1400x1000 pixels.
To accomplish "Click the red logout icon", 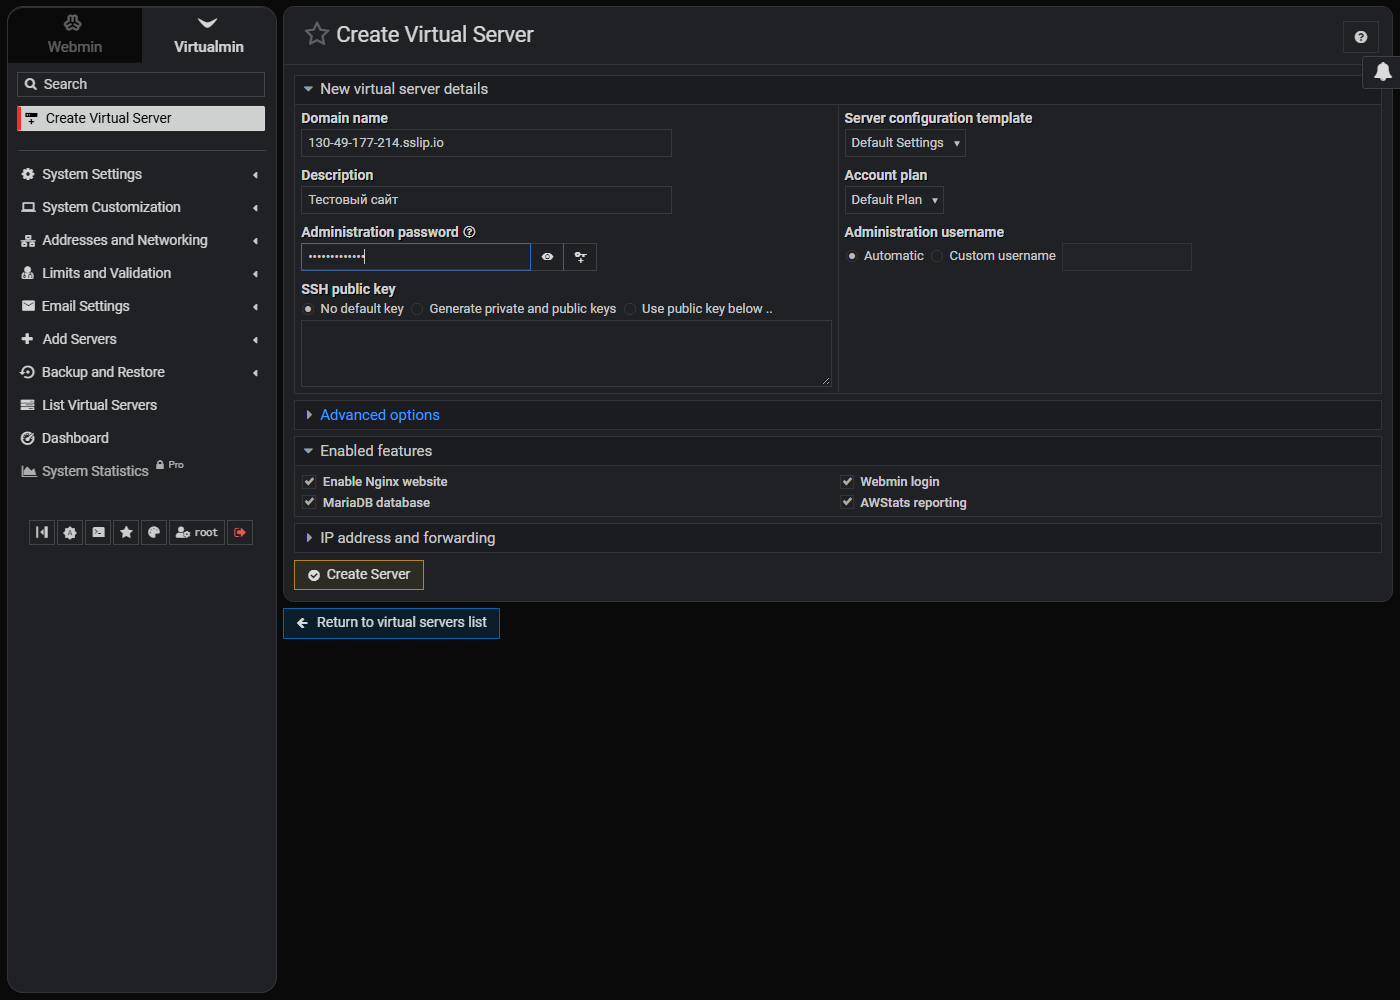I will pos(240,533).
